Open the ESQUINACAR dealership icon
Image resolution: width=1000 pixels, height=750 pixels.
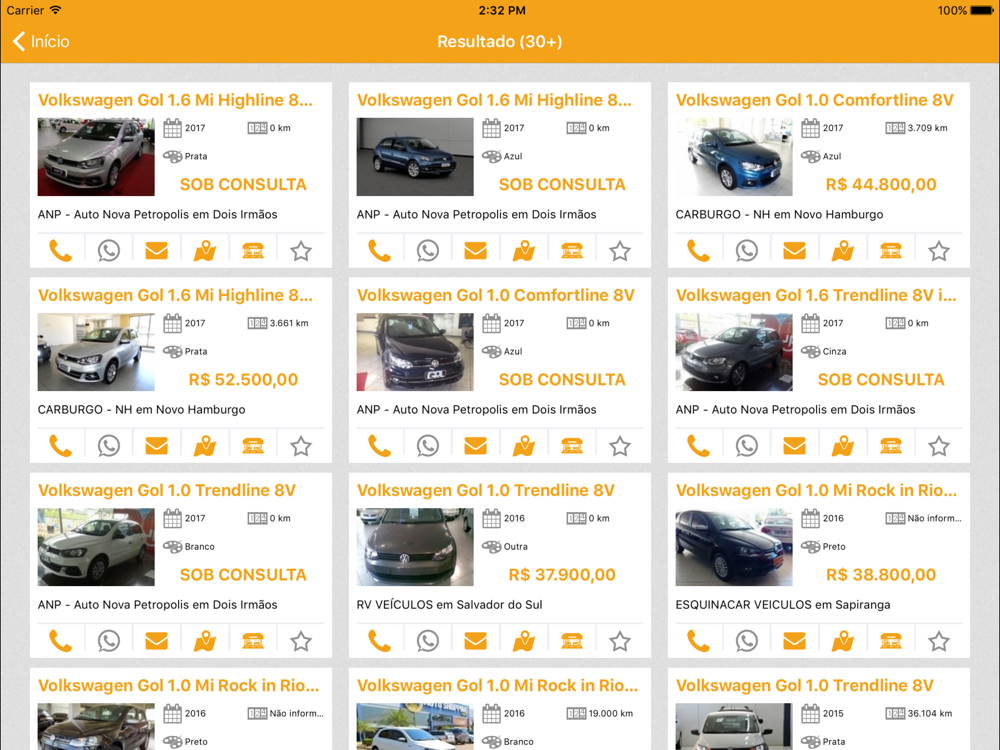891,641
